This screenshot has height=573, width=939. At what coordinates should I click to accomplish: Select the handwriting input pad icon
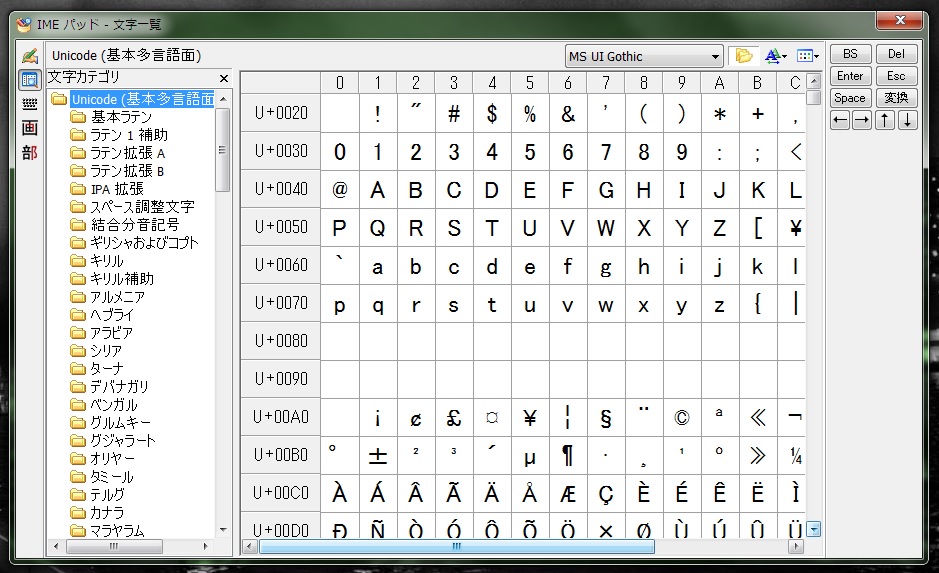[x=30, y=56]
